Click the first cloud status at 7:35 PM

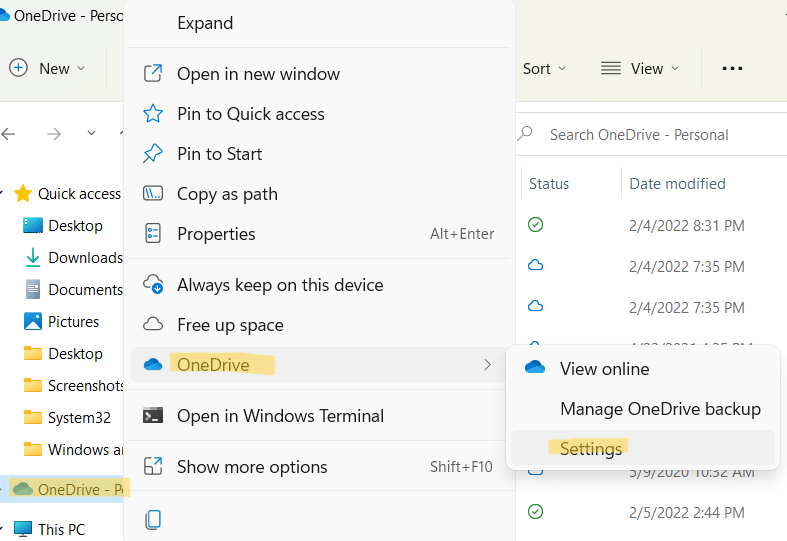536,265
